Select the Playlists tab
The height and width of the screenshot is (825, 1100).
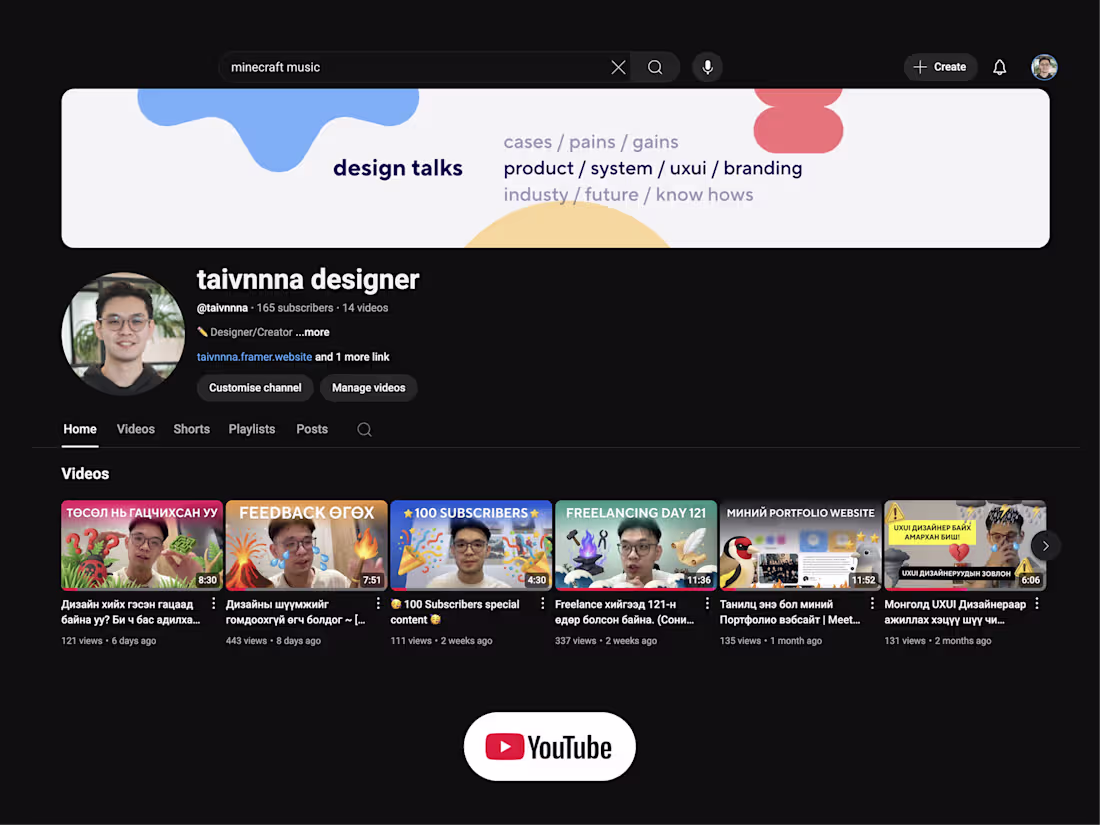point(251,429)
